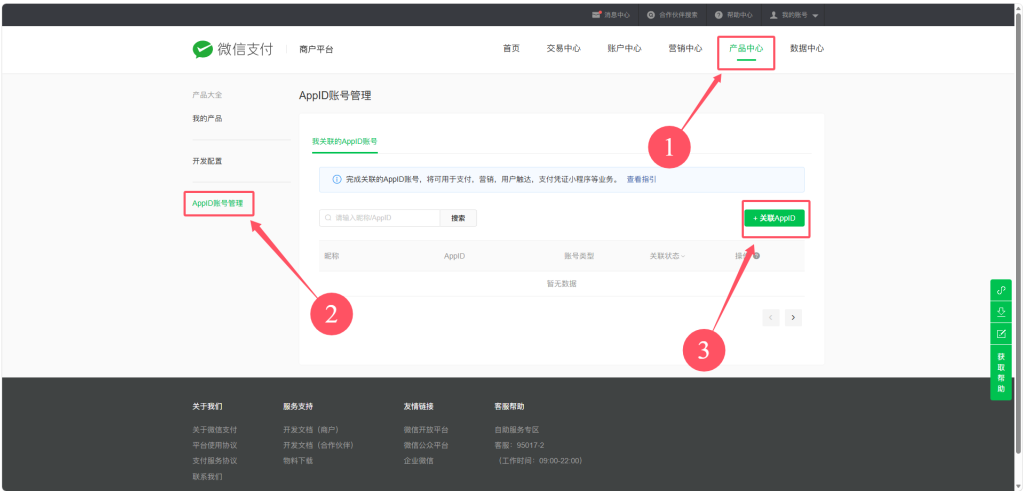Image resolution: width=1024 pixels, height=491 pixels.
Task: Click the link icon in the green side toolbar
Action: pyautogui.click(x=1000, y=291)
